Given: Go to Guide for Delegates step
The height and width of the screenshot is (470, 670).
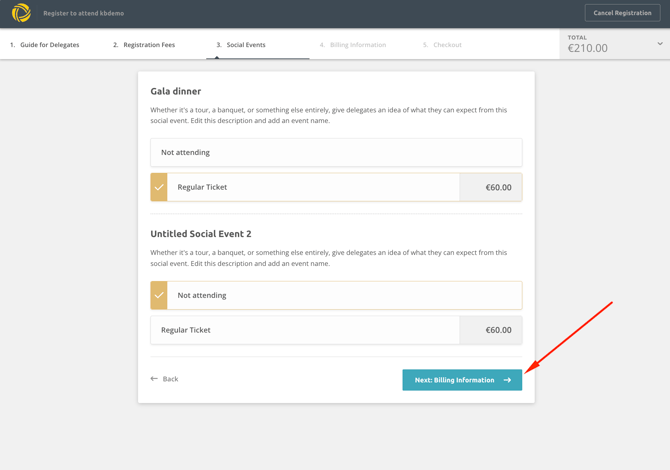Looking at the screenshot, I should 45,45.
